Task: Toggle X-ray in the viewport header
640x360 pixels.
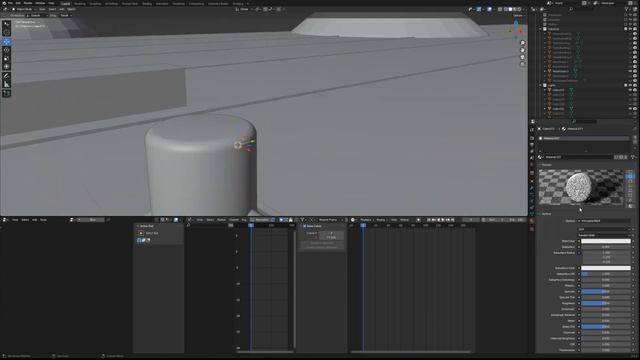Action: coord(500,9)
